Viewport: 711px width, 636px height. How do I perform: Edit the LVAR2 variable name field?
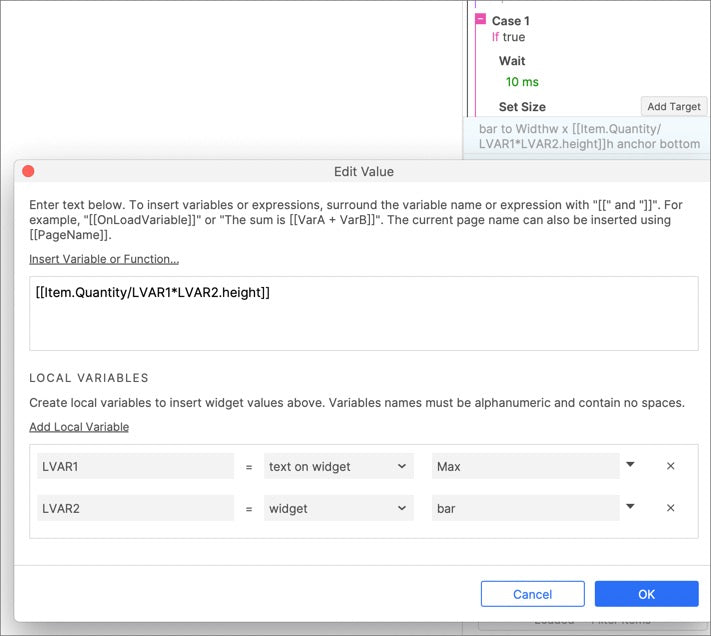(136, 508)
